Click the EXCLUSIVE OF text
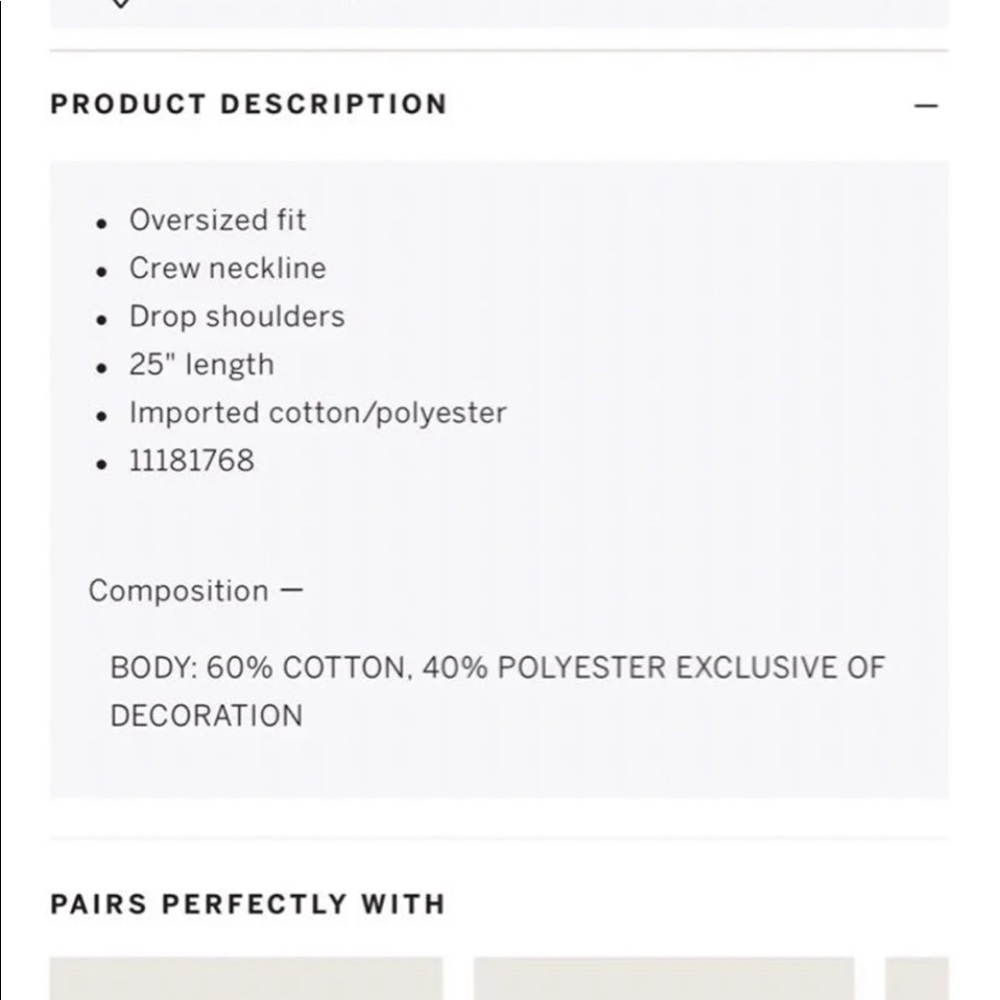 780,668
